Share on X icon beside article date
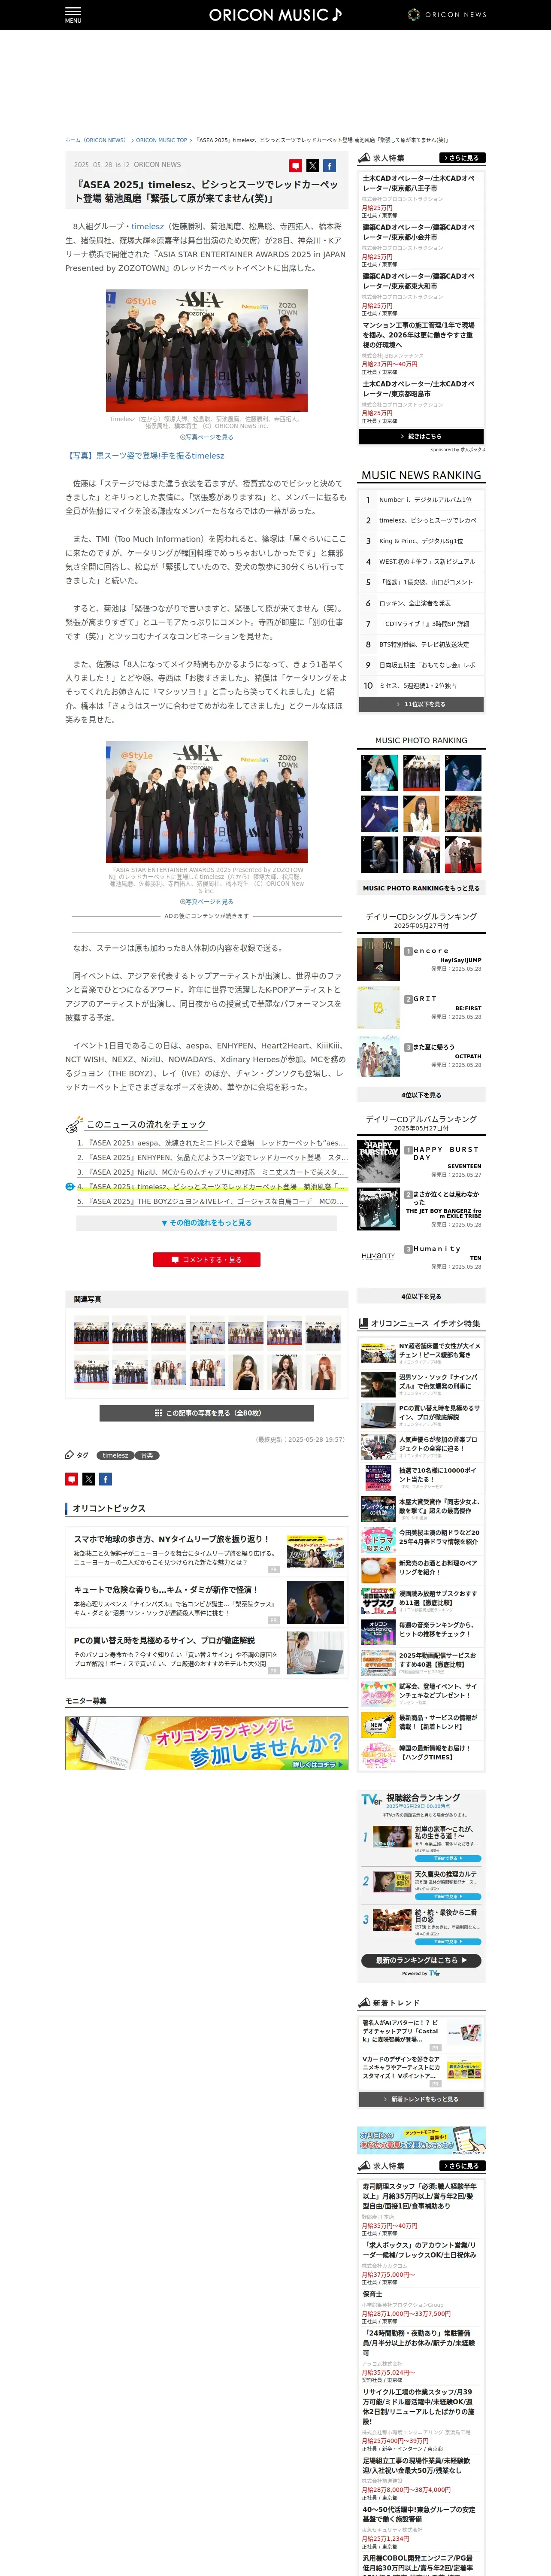 pyautogui.click(x=312, y=166)
